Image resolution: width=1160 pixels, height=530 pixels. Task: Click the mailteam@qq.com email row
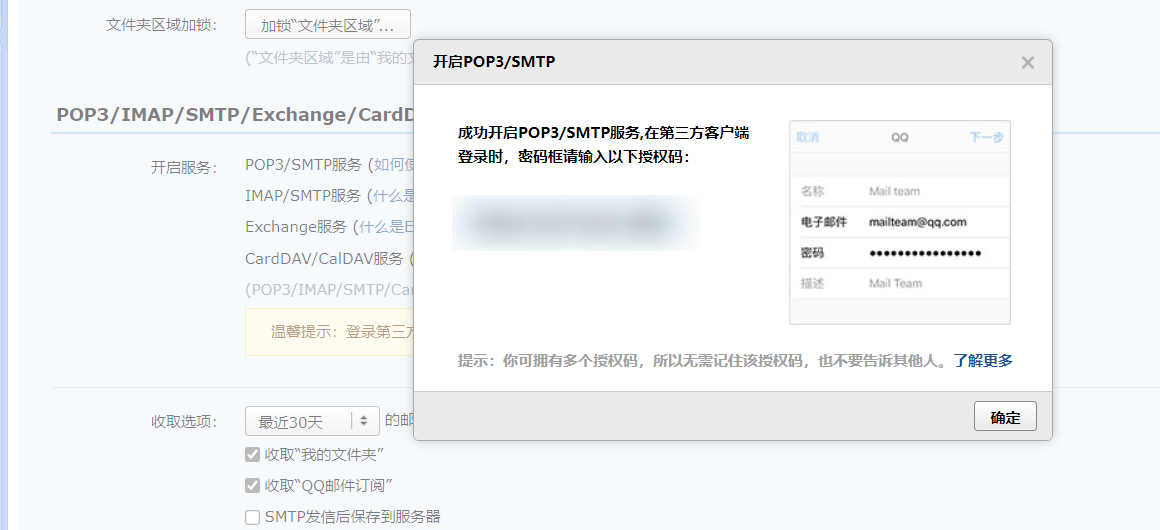[x=899, y=222]
